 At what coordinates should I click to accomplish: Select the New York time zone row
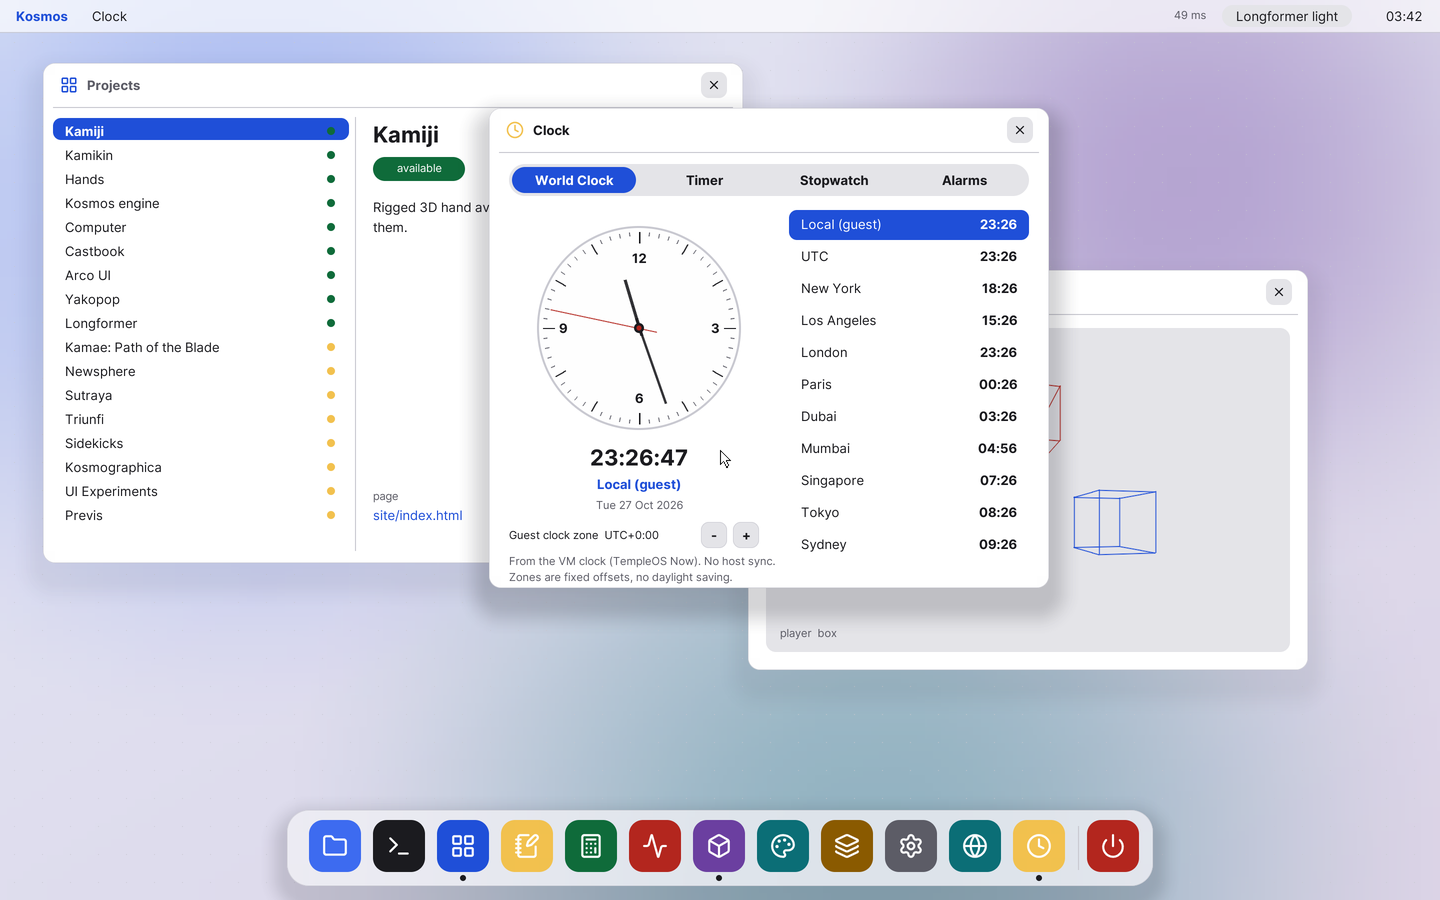(x=909, y=288)
